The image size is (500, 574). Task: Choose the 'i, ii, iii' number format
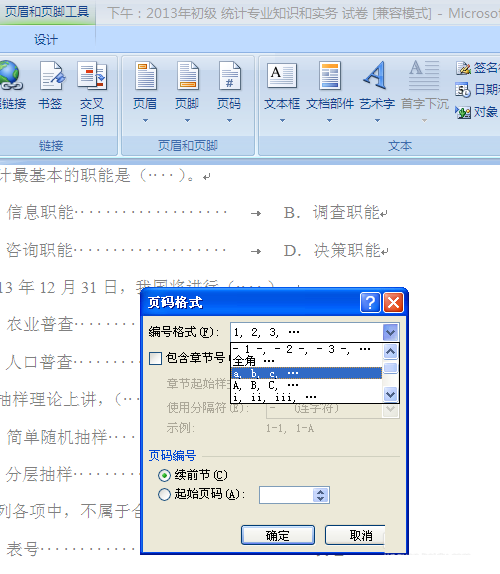307,397
